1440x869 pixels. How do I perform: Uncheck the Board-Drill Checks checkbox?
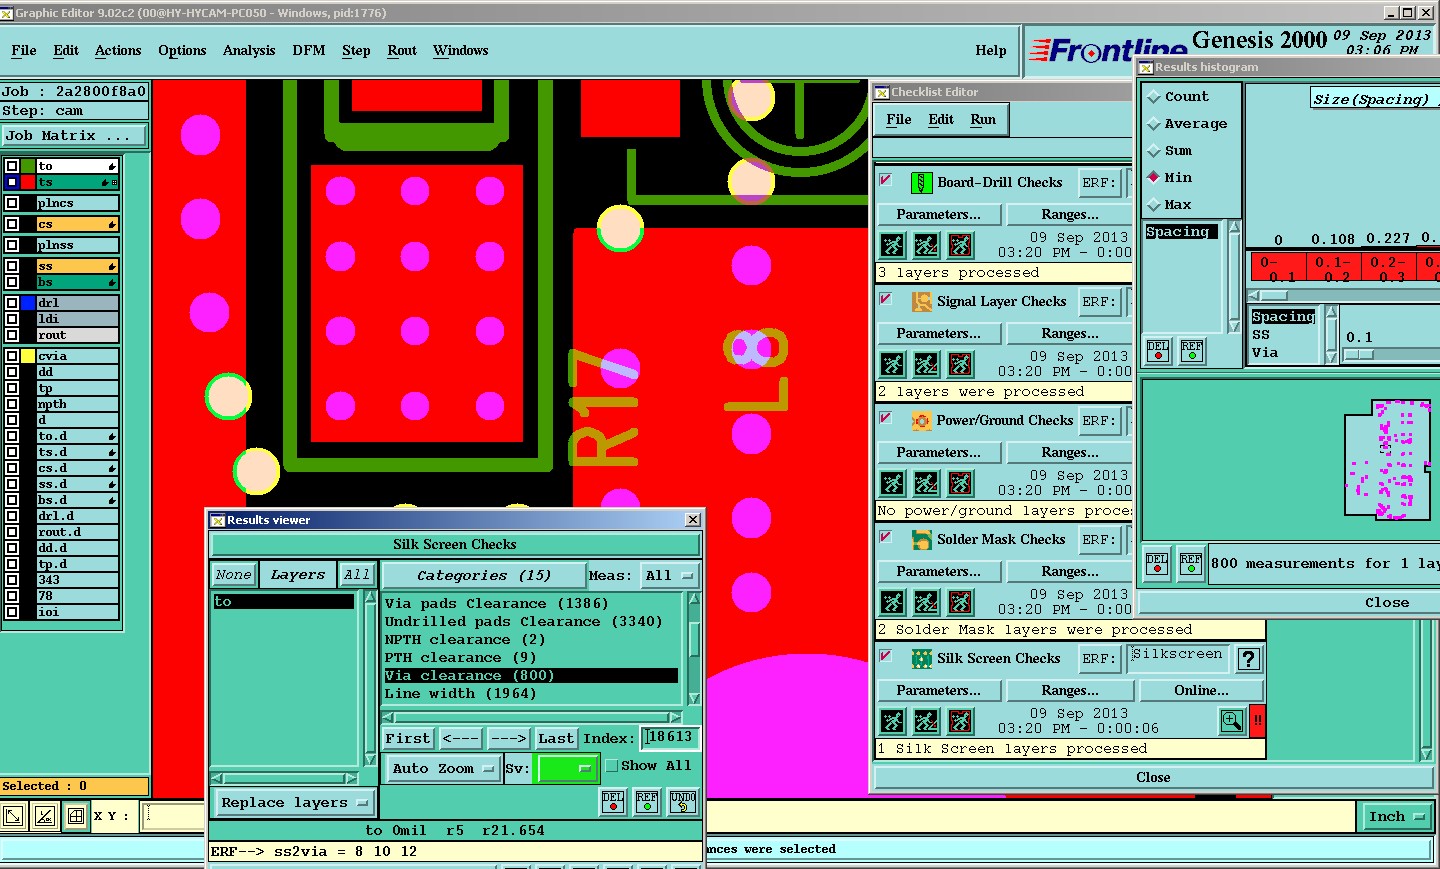tap(886, 180)
